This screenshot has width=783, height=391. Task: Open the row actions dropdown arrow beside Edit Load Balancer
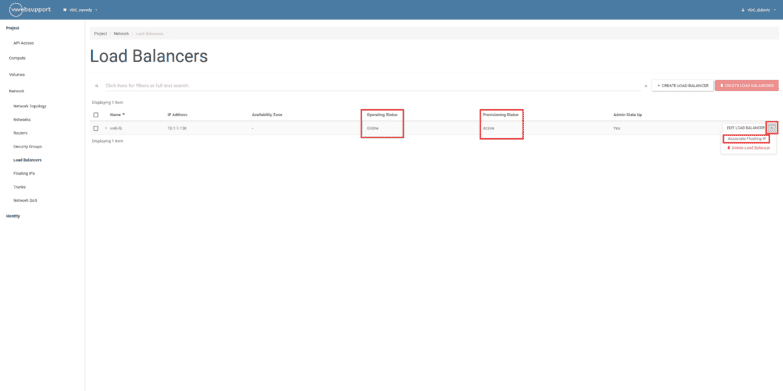772,128
